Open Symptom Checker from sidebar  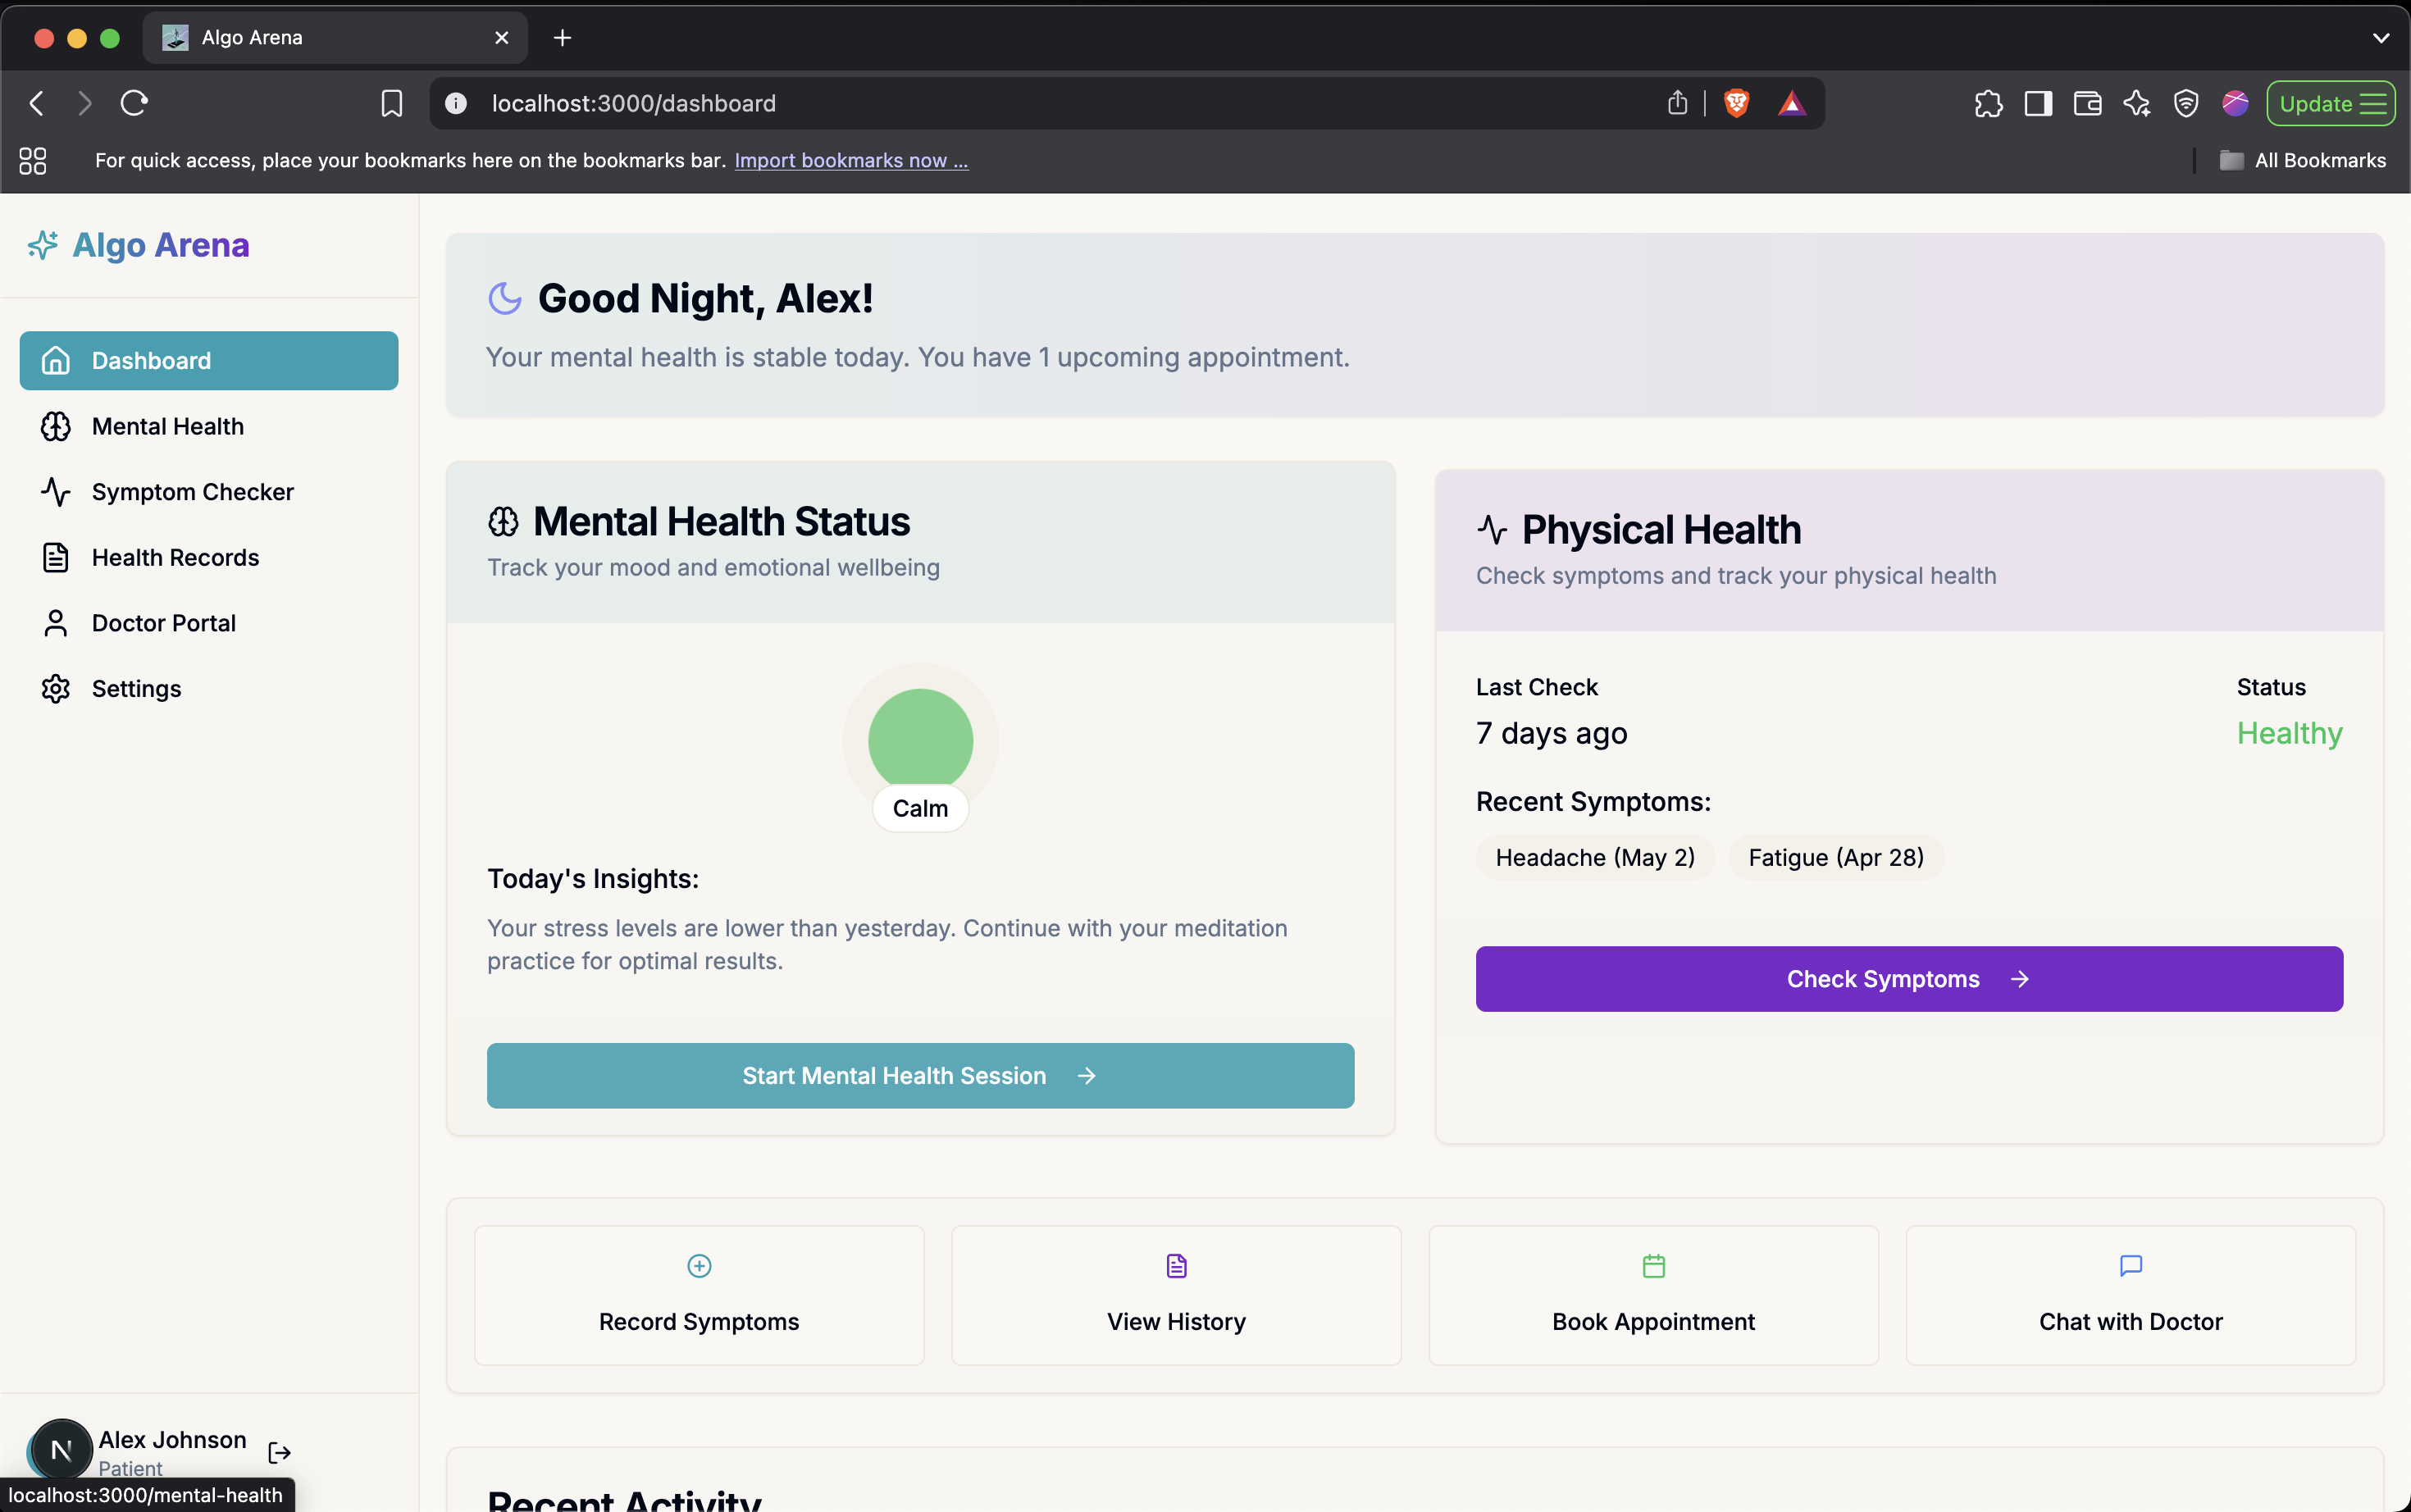192,492
